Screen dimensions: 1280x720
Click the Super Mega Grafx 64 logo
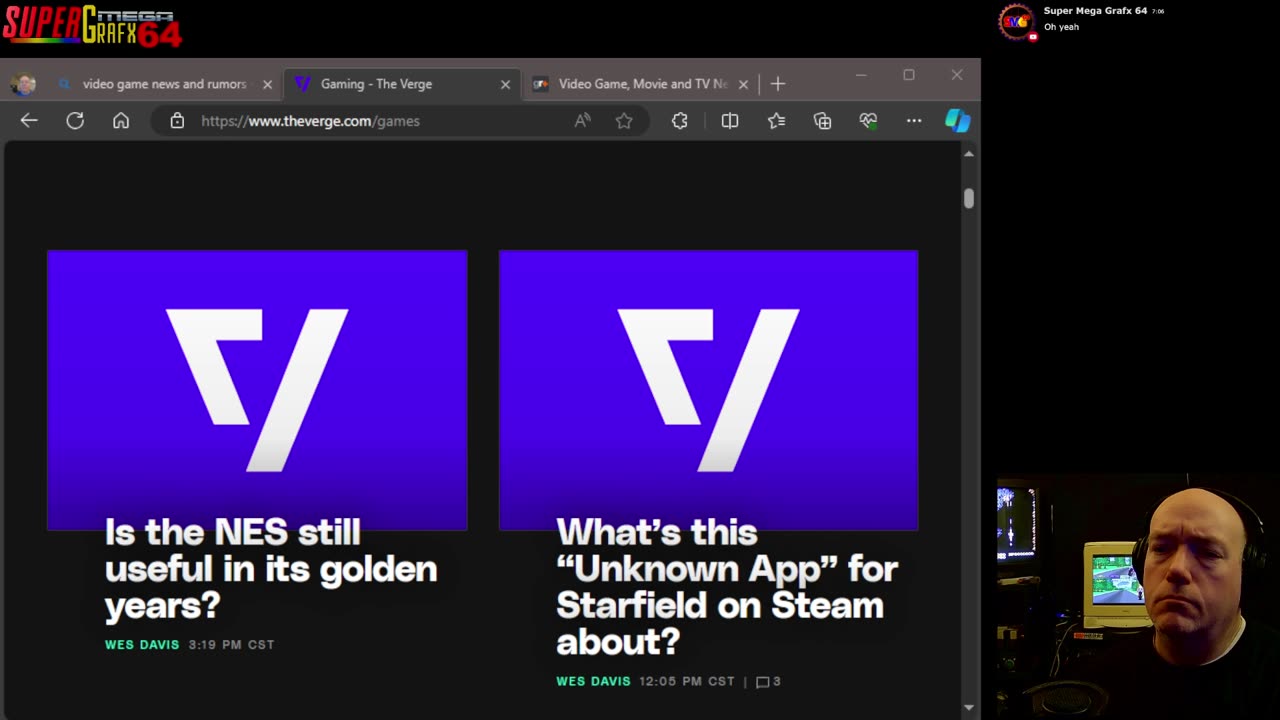point(92,27)
